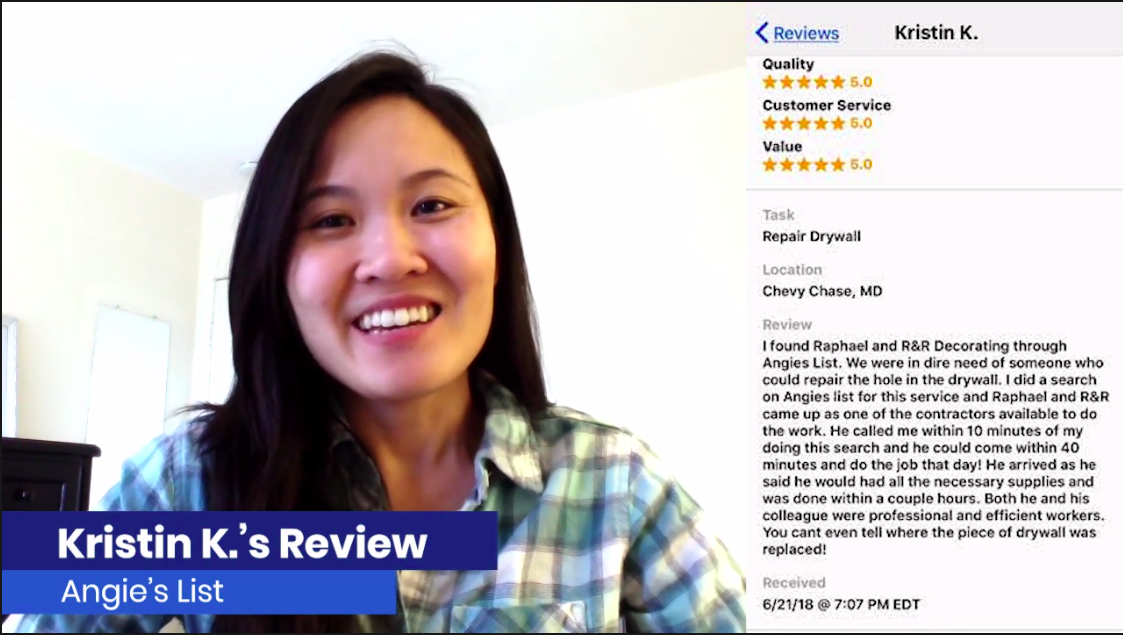Tap the back chevron arrow icon
1123x635 pixels.
(762, 32)
